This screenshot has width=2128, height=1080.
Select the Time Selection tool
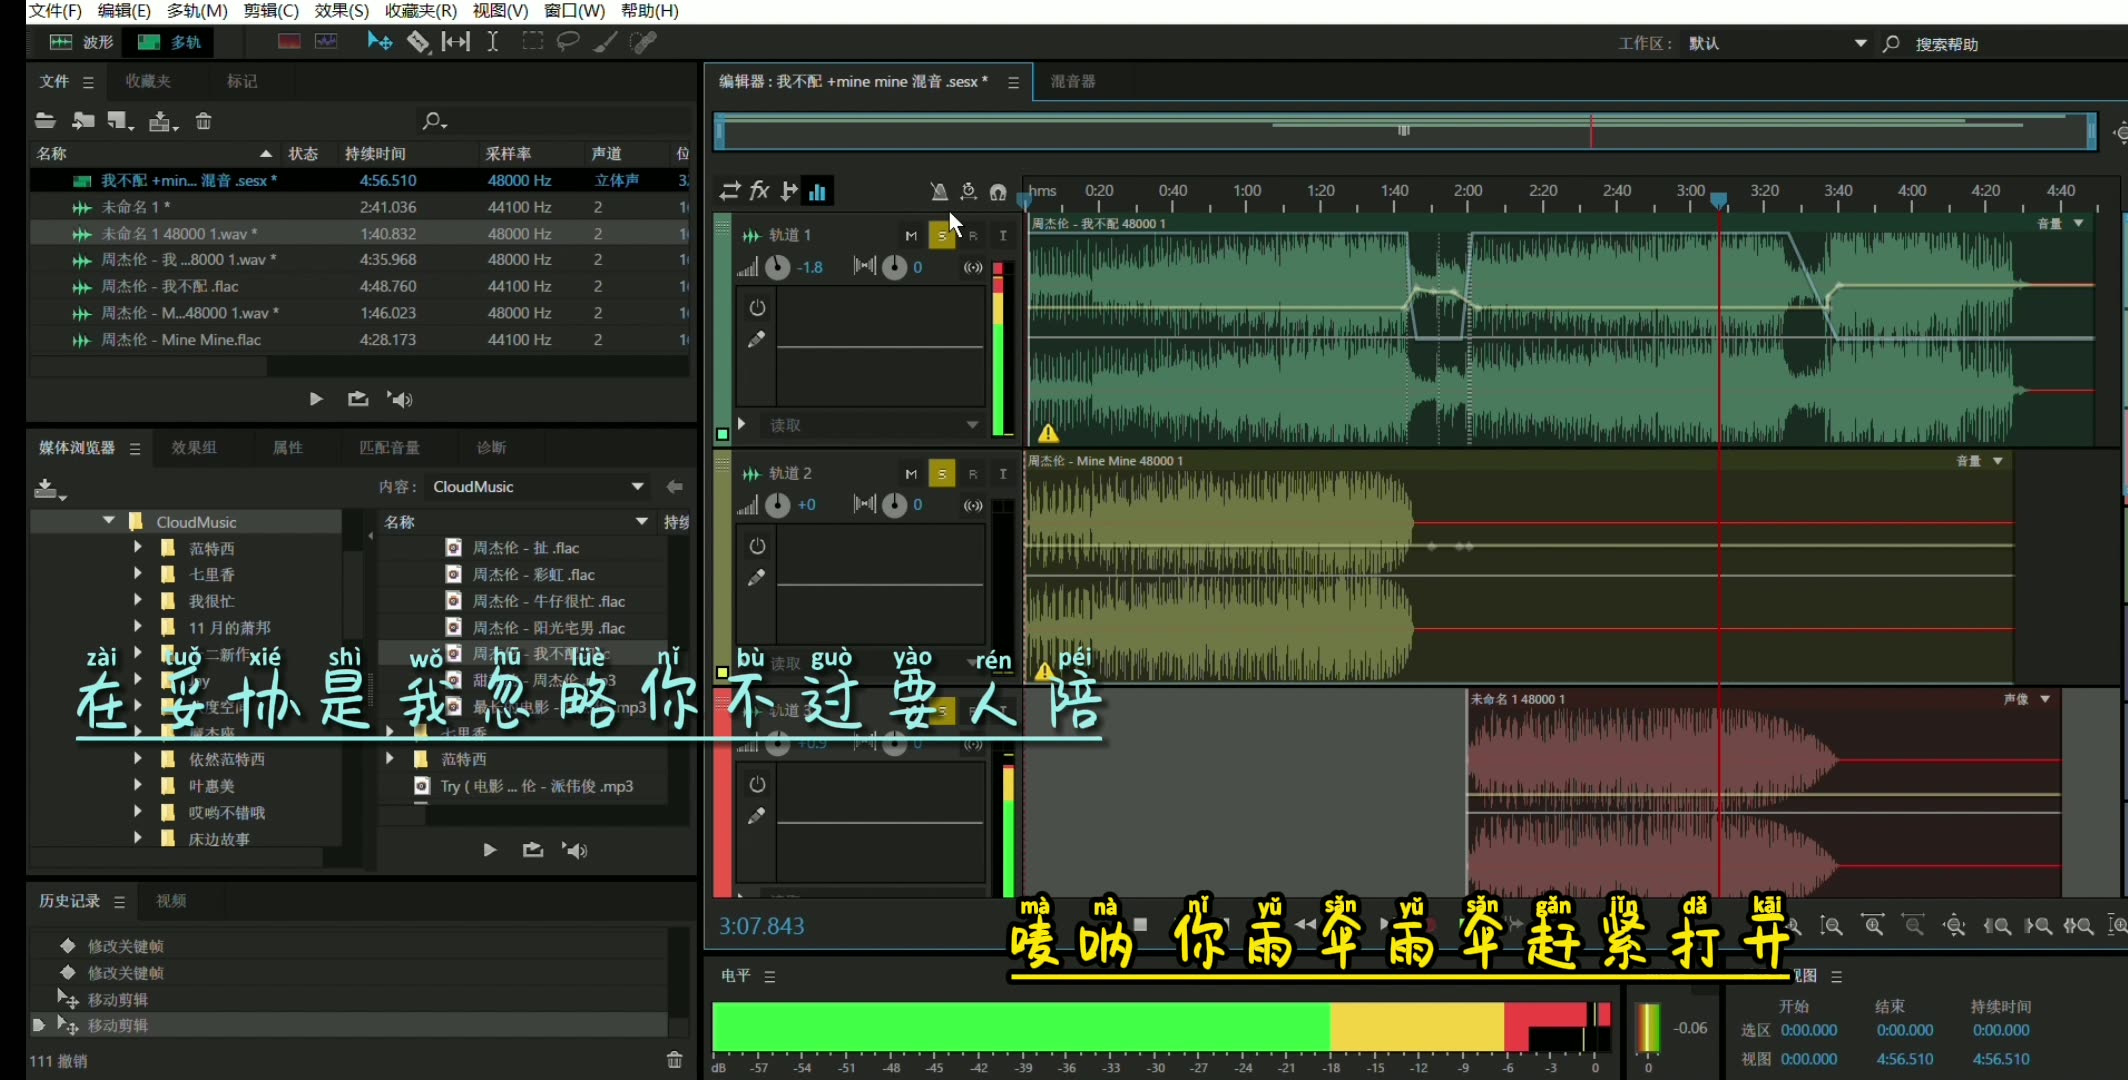493,42
